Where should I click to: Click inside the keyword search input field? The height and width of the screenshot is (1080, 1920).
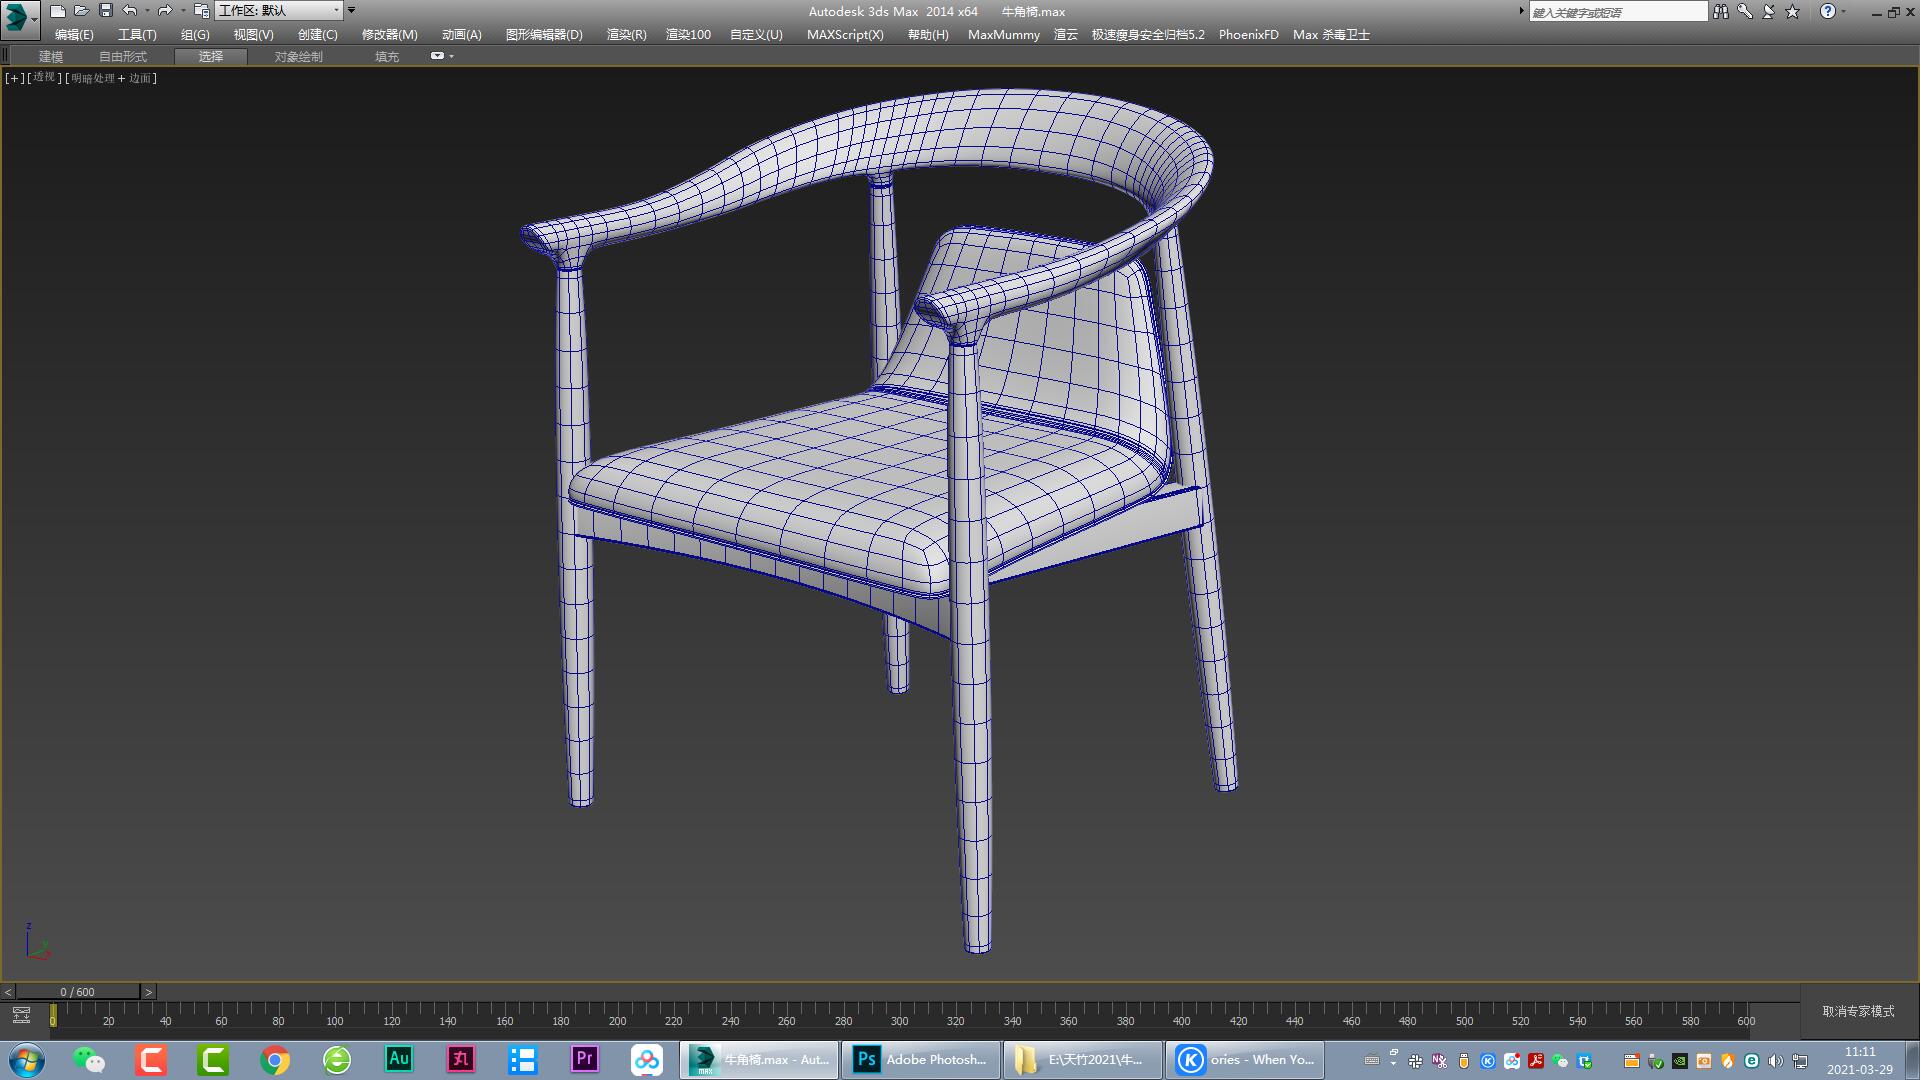pos(1618,11)
